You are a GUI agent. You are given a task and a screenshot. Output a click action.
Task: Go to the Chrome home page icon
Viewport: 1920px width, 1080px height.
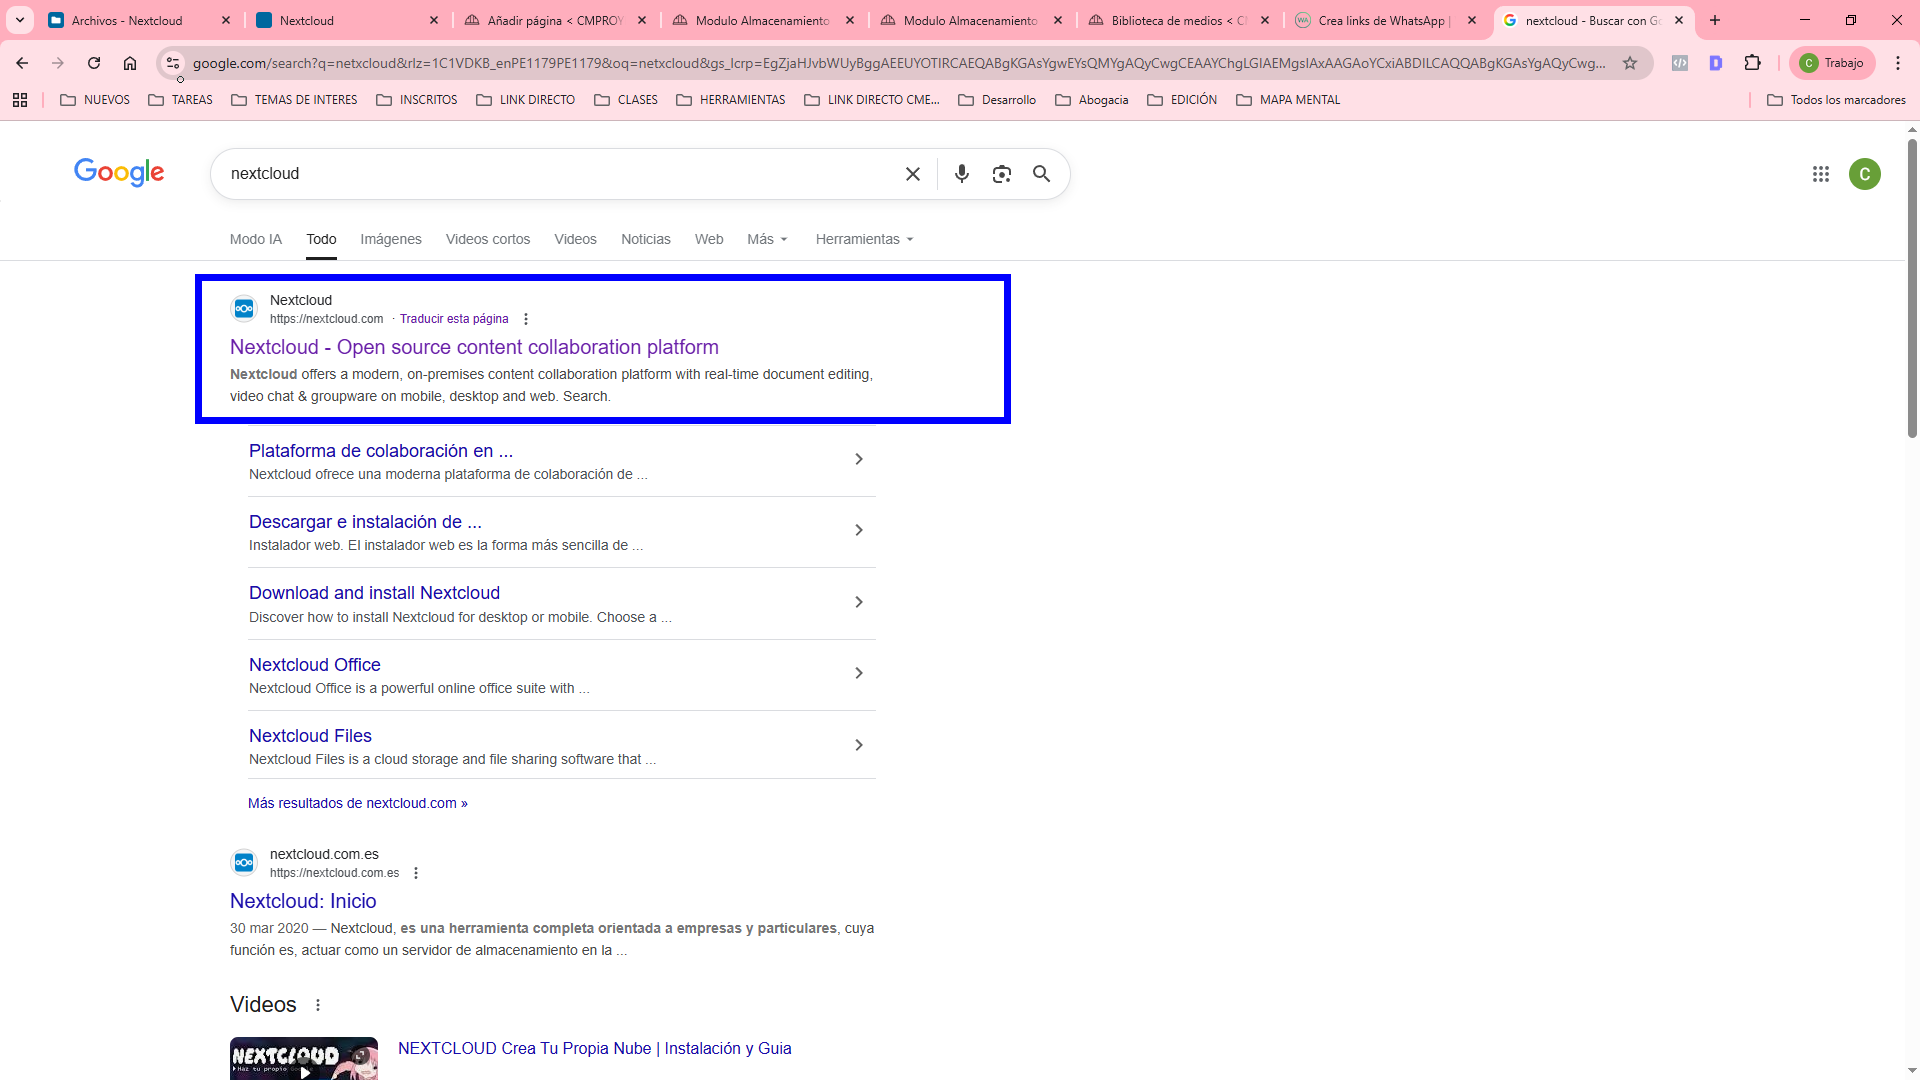click(x=130, y=63)
